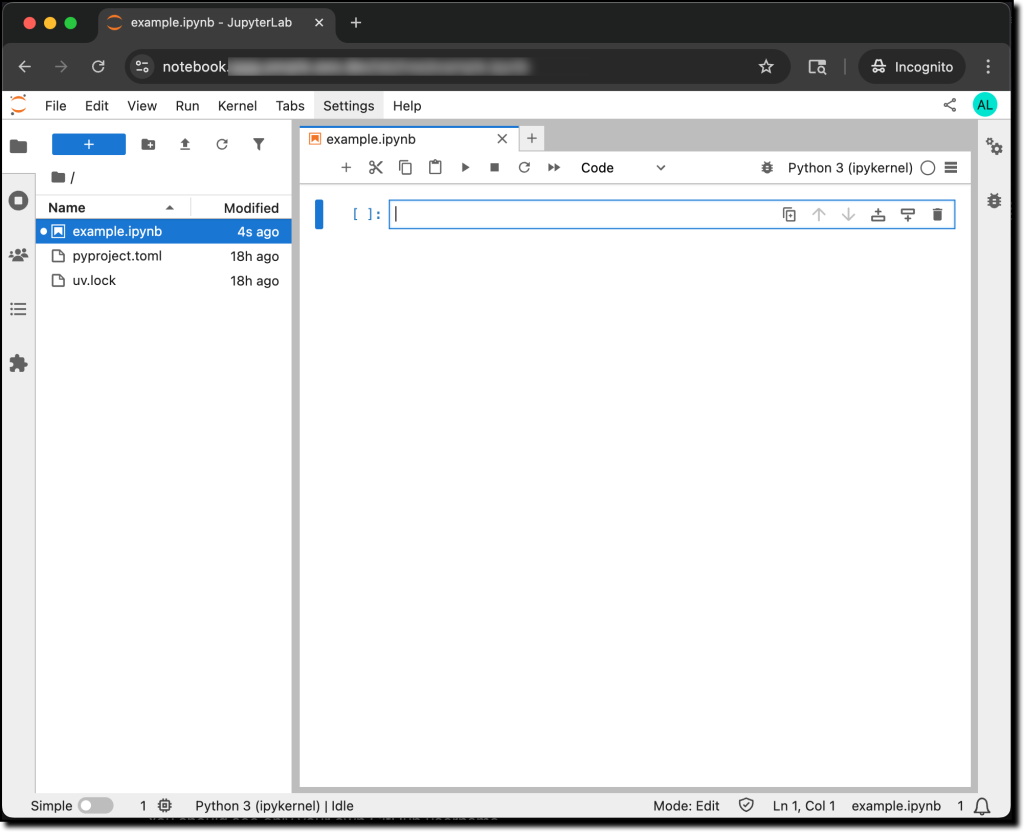Viewport: 1024px width, 832px height.
Task: Click the Running Terminals and Kernels sidebar icon
Action: click(18, 201)
